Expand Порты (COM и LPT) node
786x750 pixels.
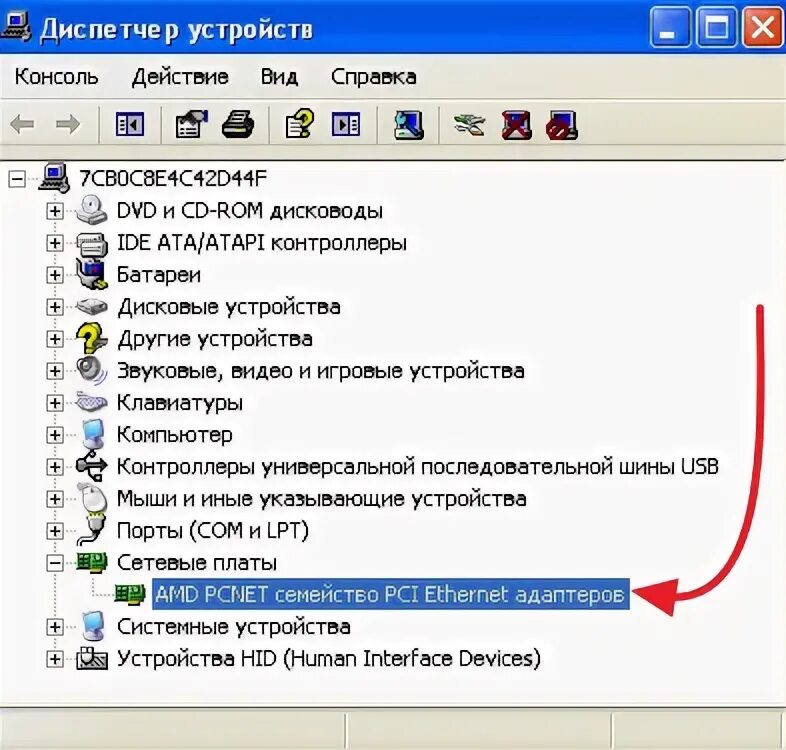pos(55,531)
